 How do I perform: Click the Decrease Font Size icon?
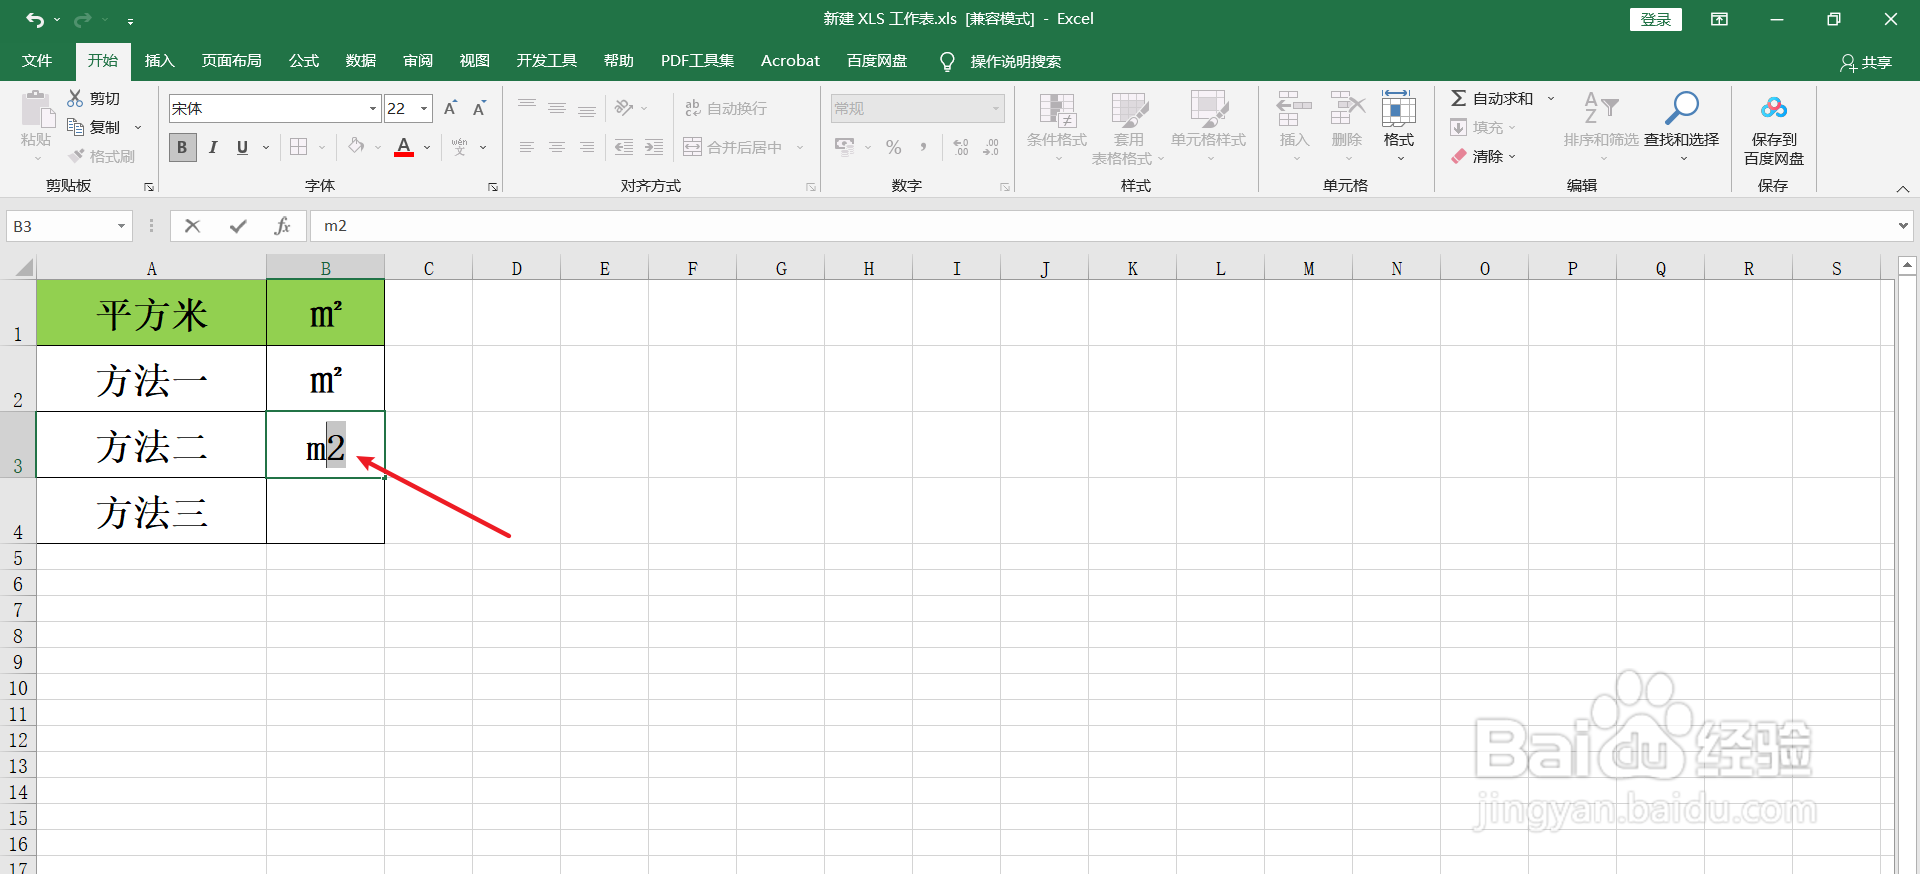coord(480,108)
